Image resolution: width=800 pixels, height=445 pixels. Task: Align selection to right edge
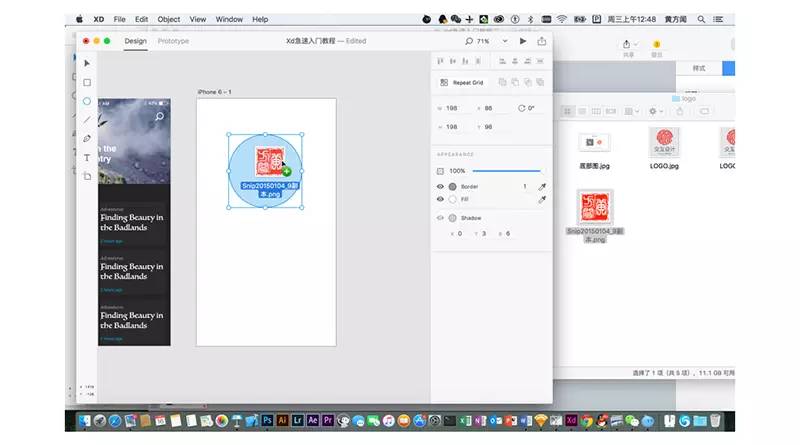tap(528, 61)
